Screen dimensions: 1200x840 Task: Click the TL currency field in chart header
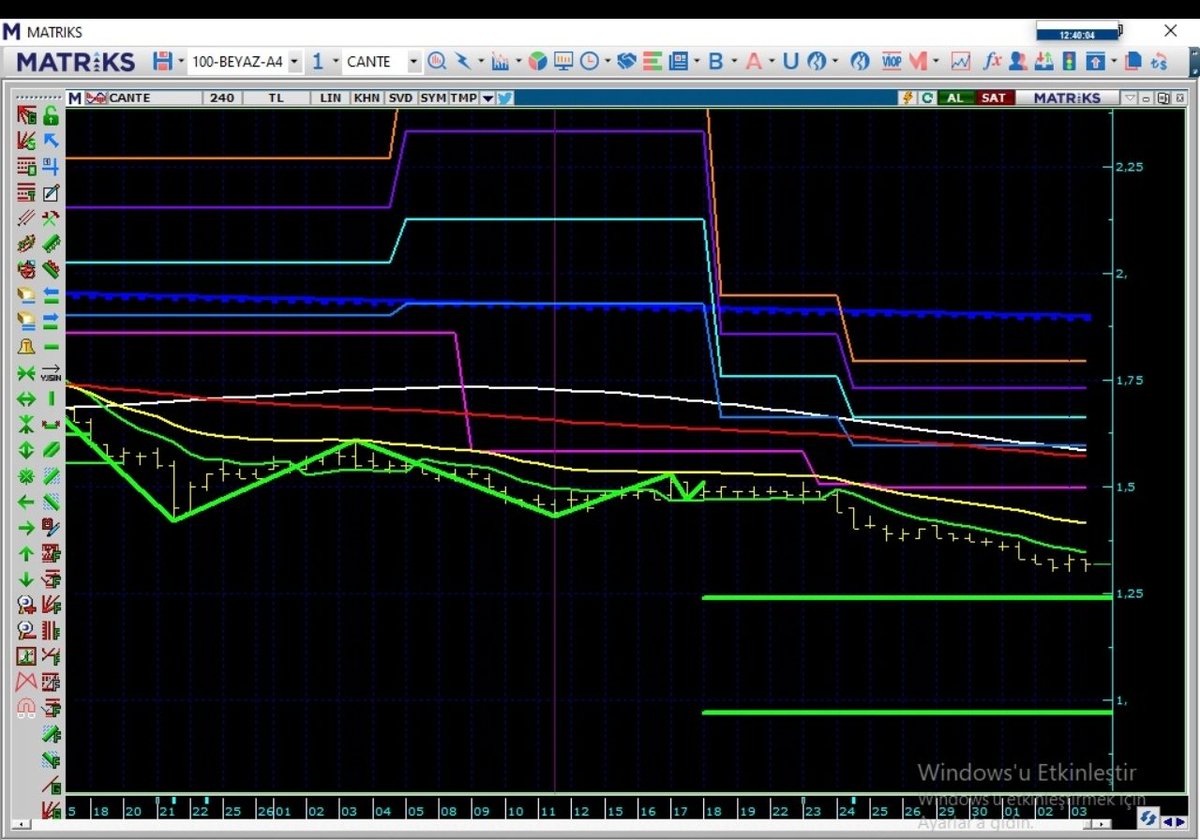tap(276, 98)
